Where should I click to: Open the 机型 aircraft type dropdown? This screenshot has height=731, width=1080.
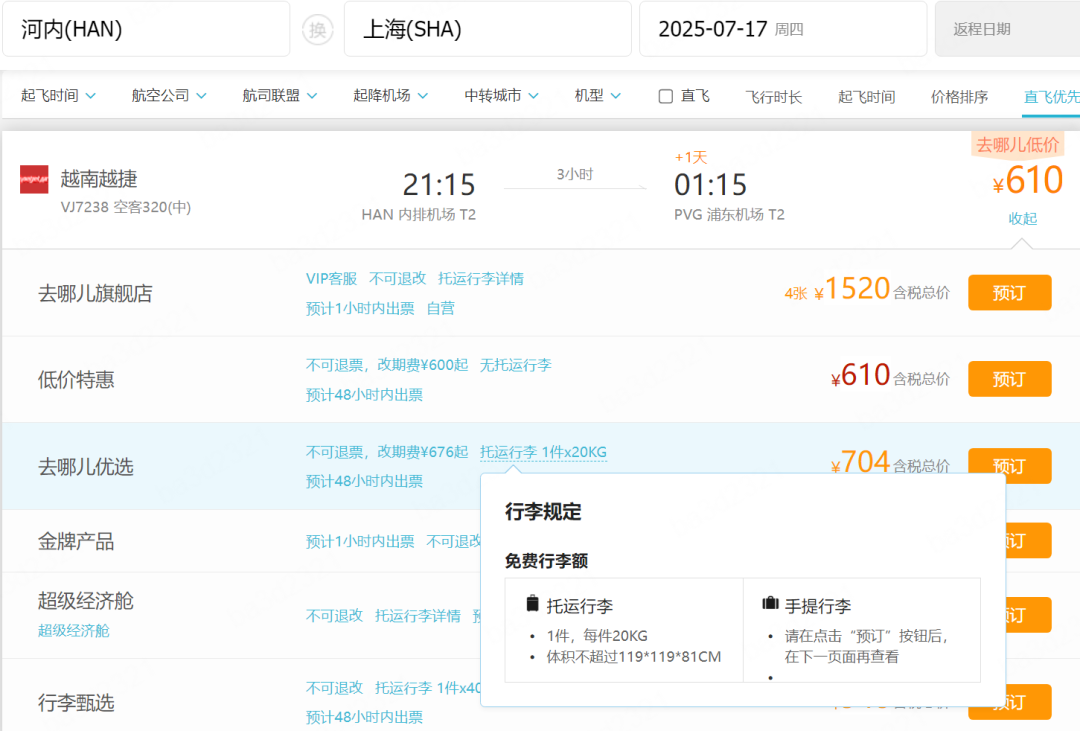(598, 96)
